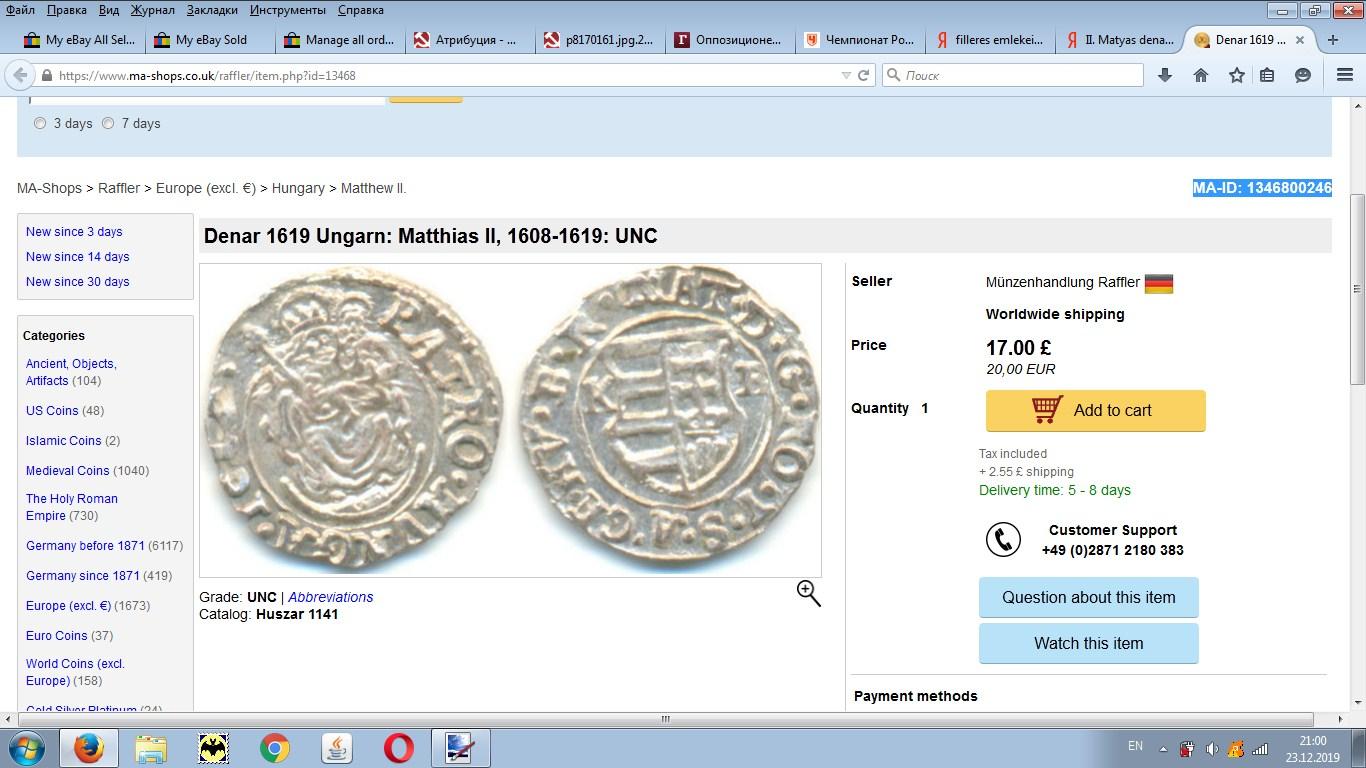Open the Firefox hamburger menu
This screenshot has height=768, width=1366.
coord(1345,75)
